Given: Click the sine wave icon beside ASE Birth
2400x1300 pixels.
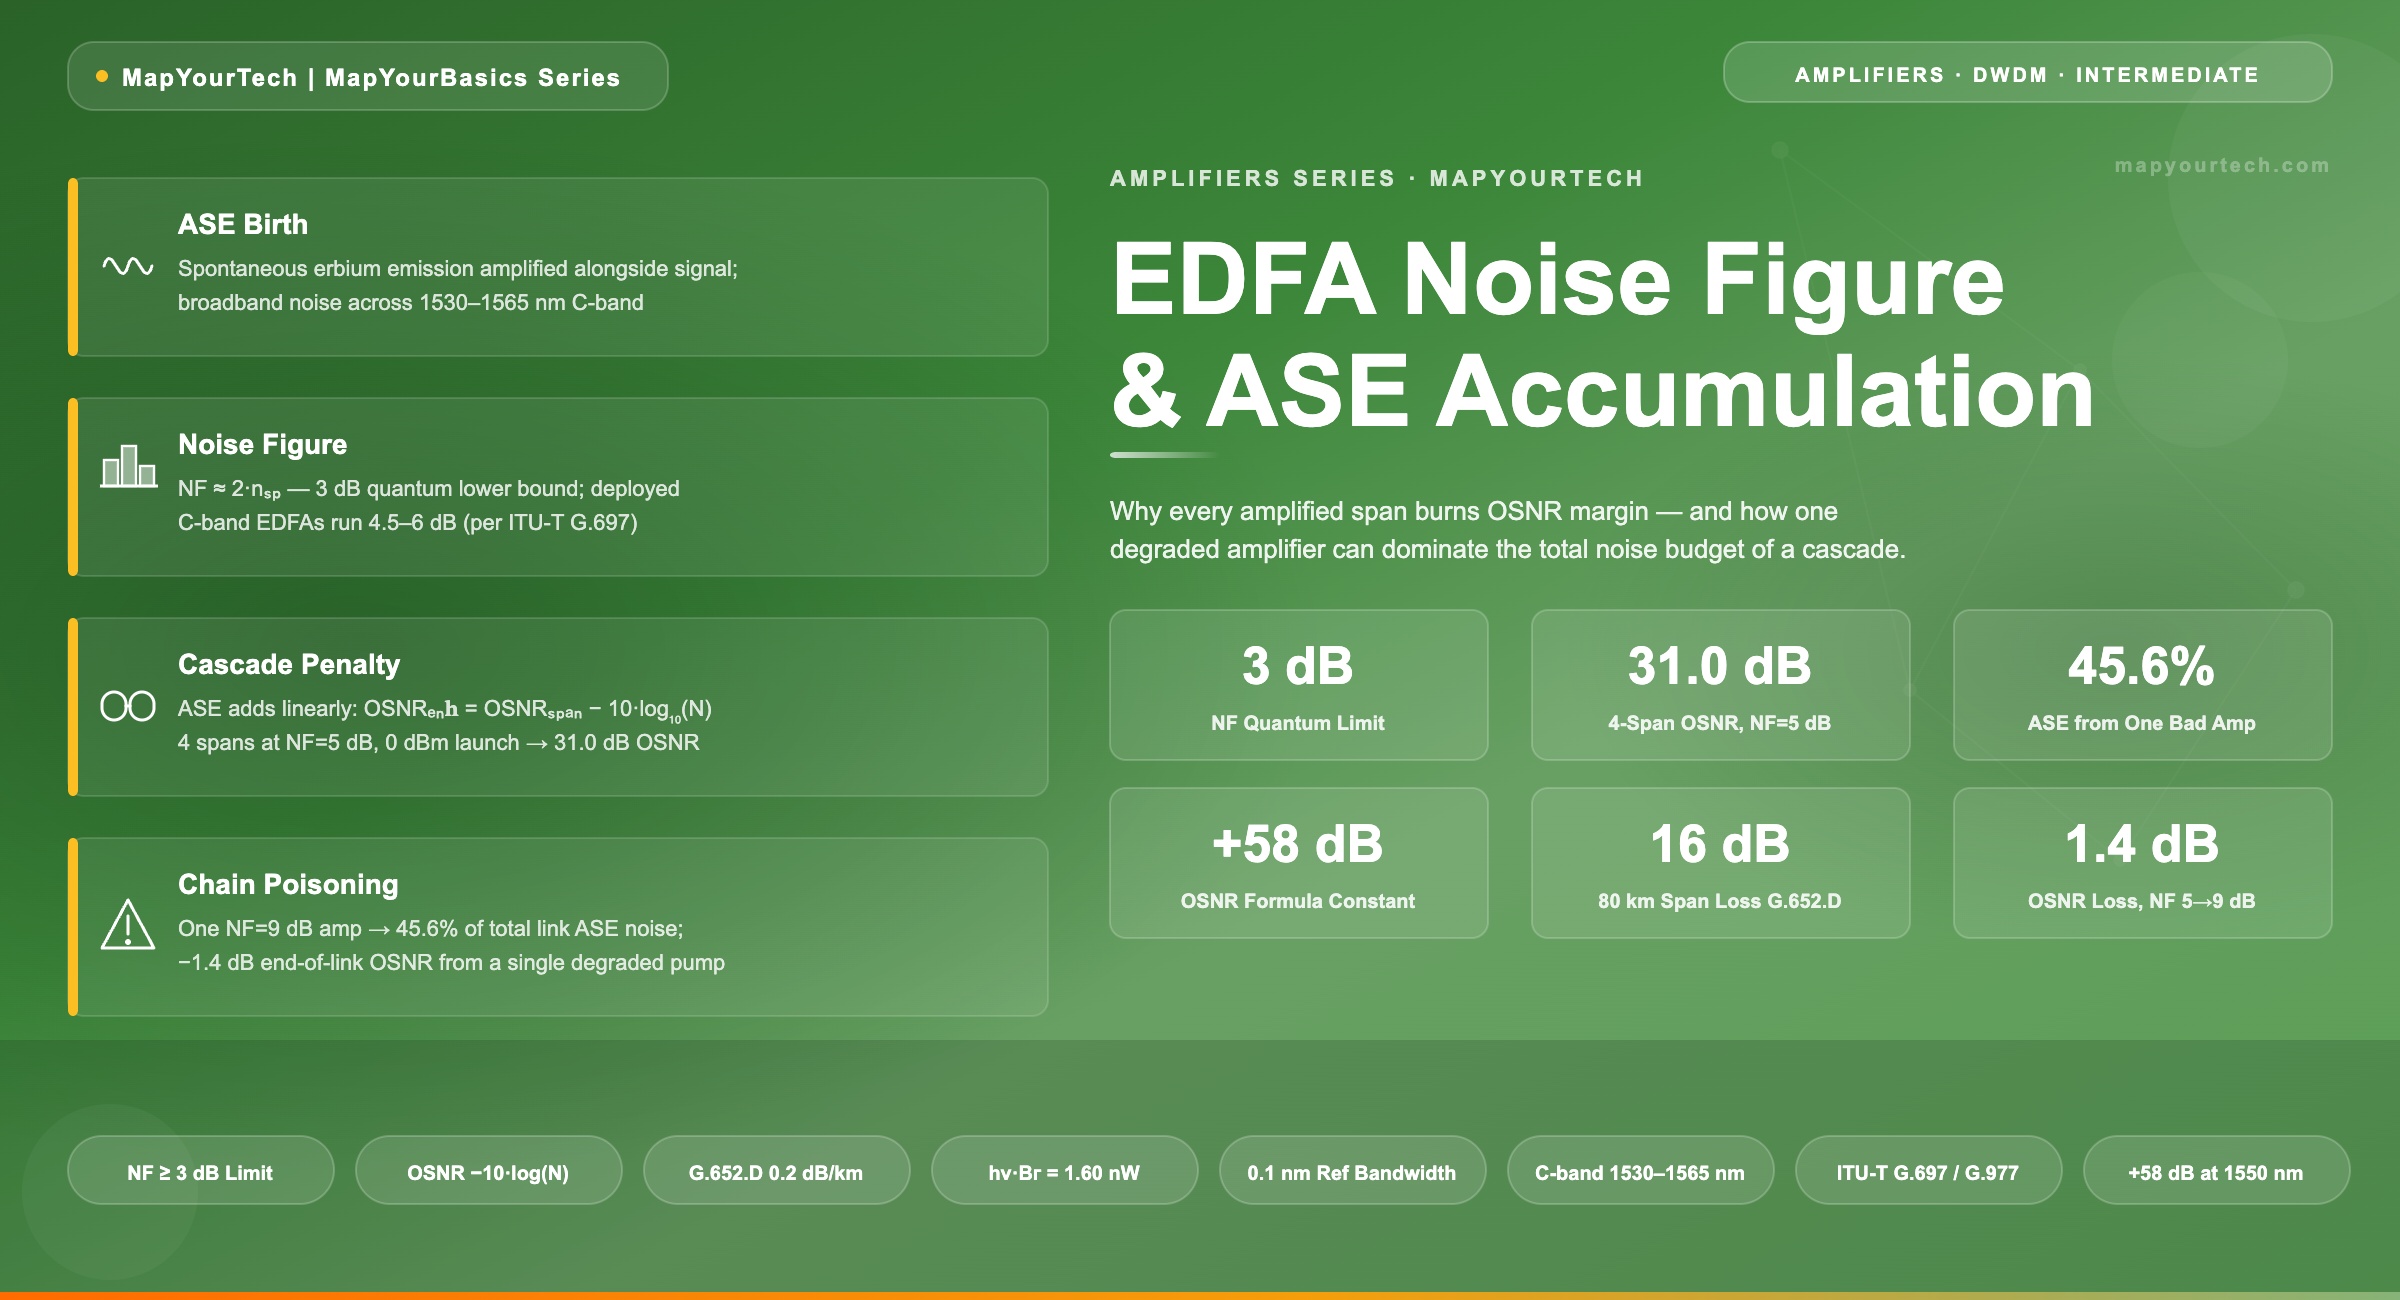Looking at the screenshot, I should [128, 267].
